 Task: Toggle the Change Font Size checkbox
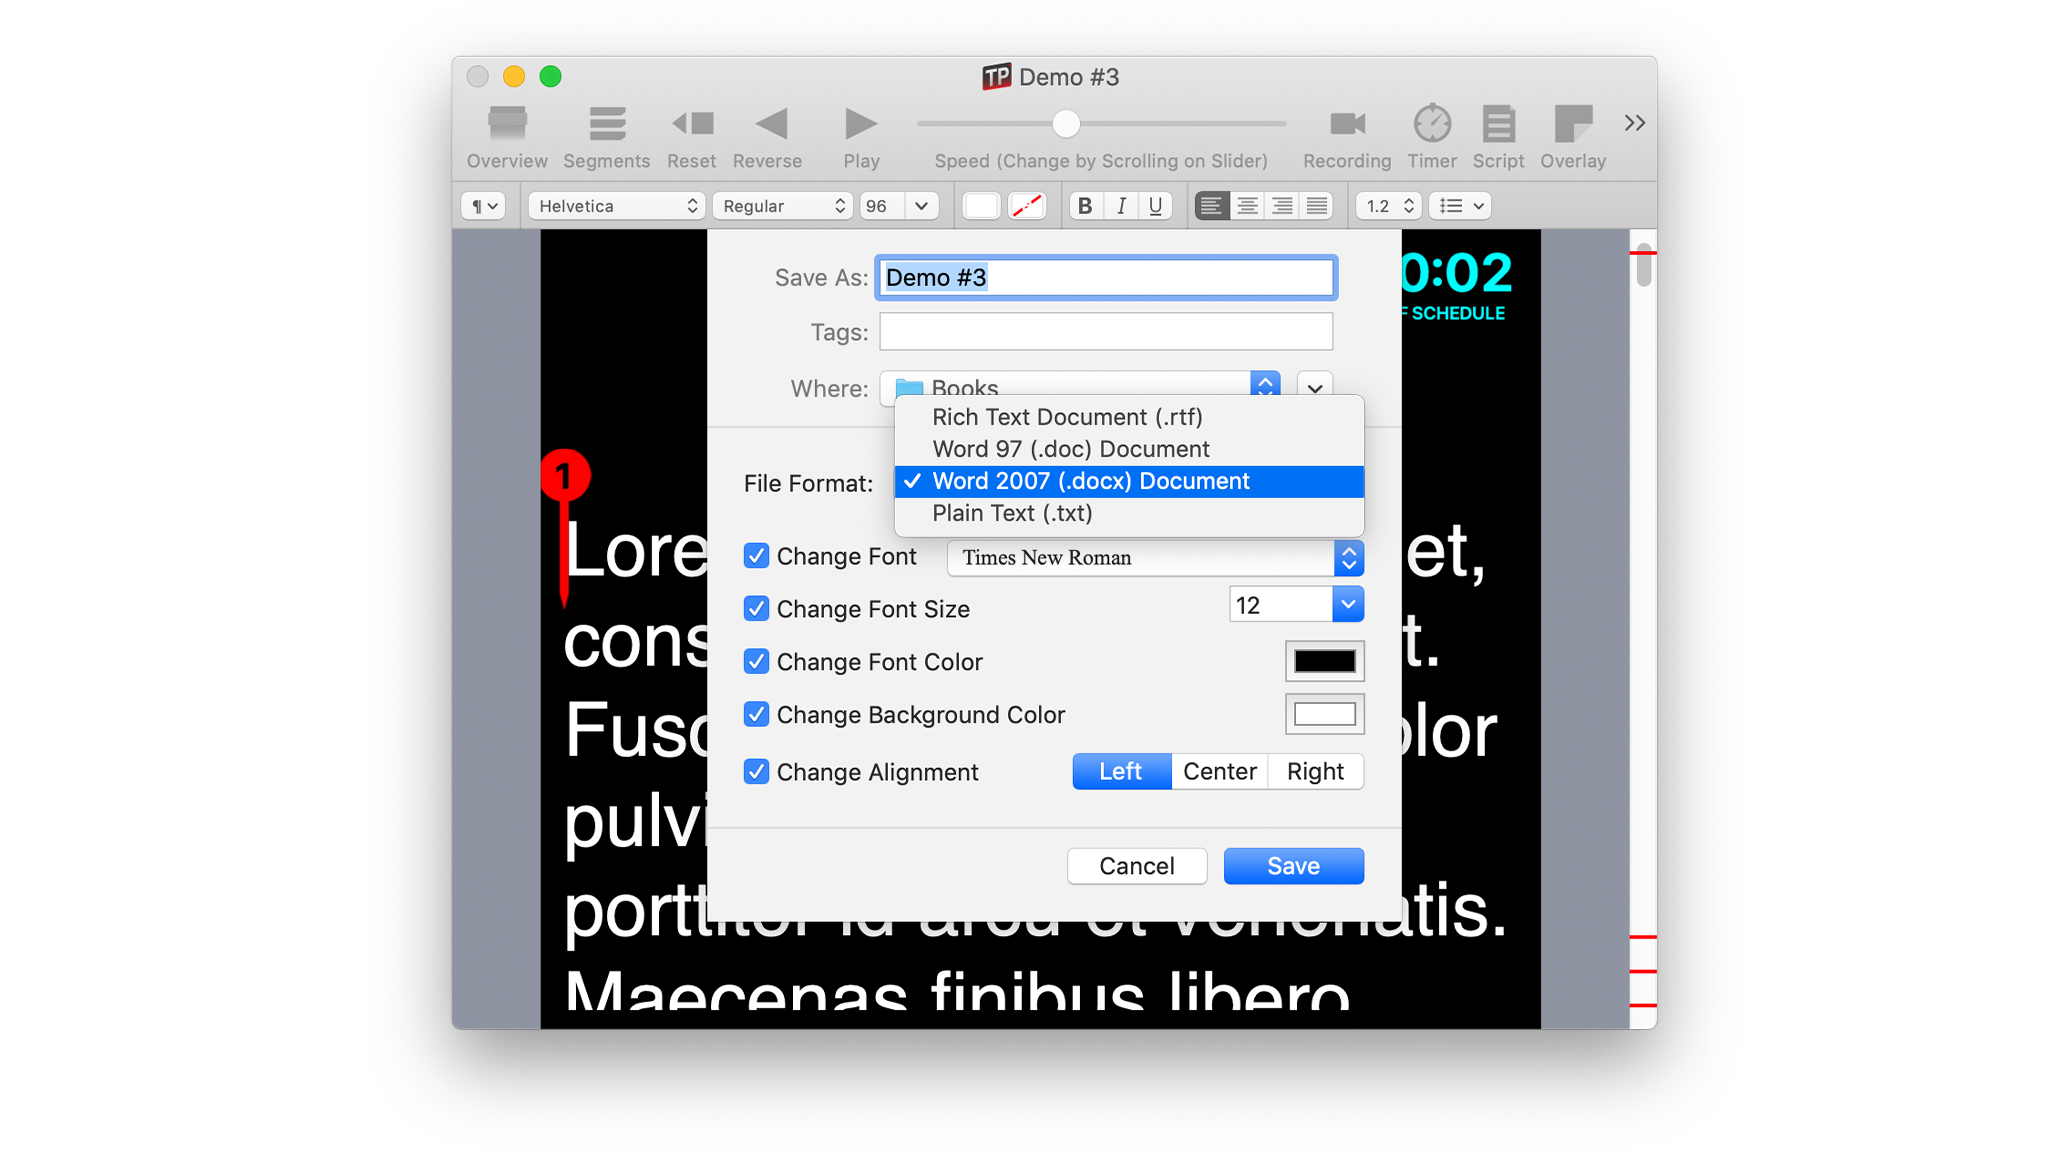[x=755, y=608]
